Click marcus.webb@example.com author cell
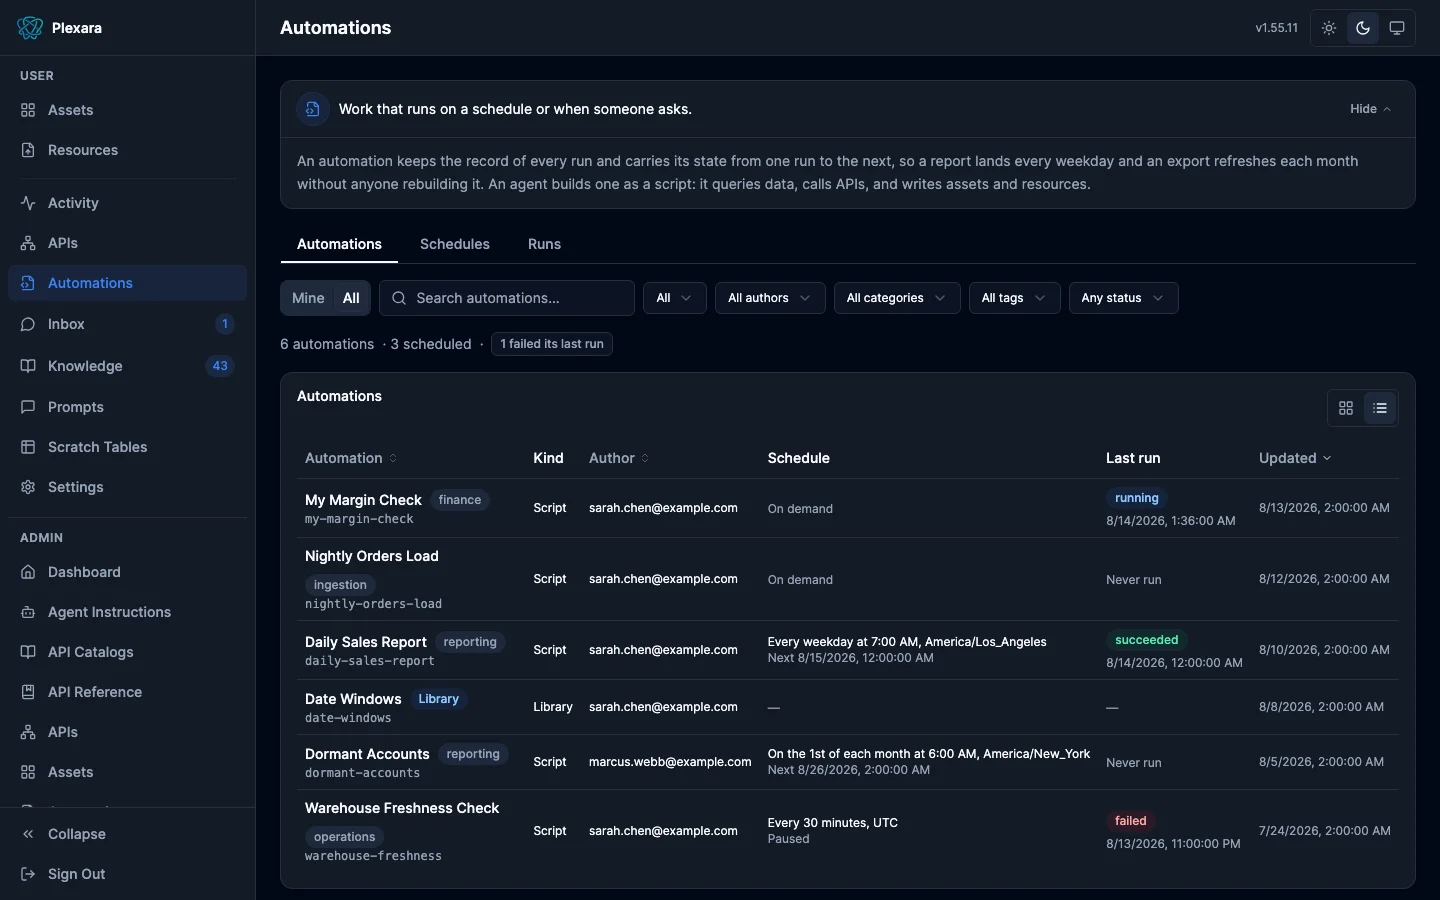 670,762
